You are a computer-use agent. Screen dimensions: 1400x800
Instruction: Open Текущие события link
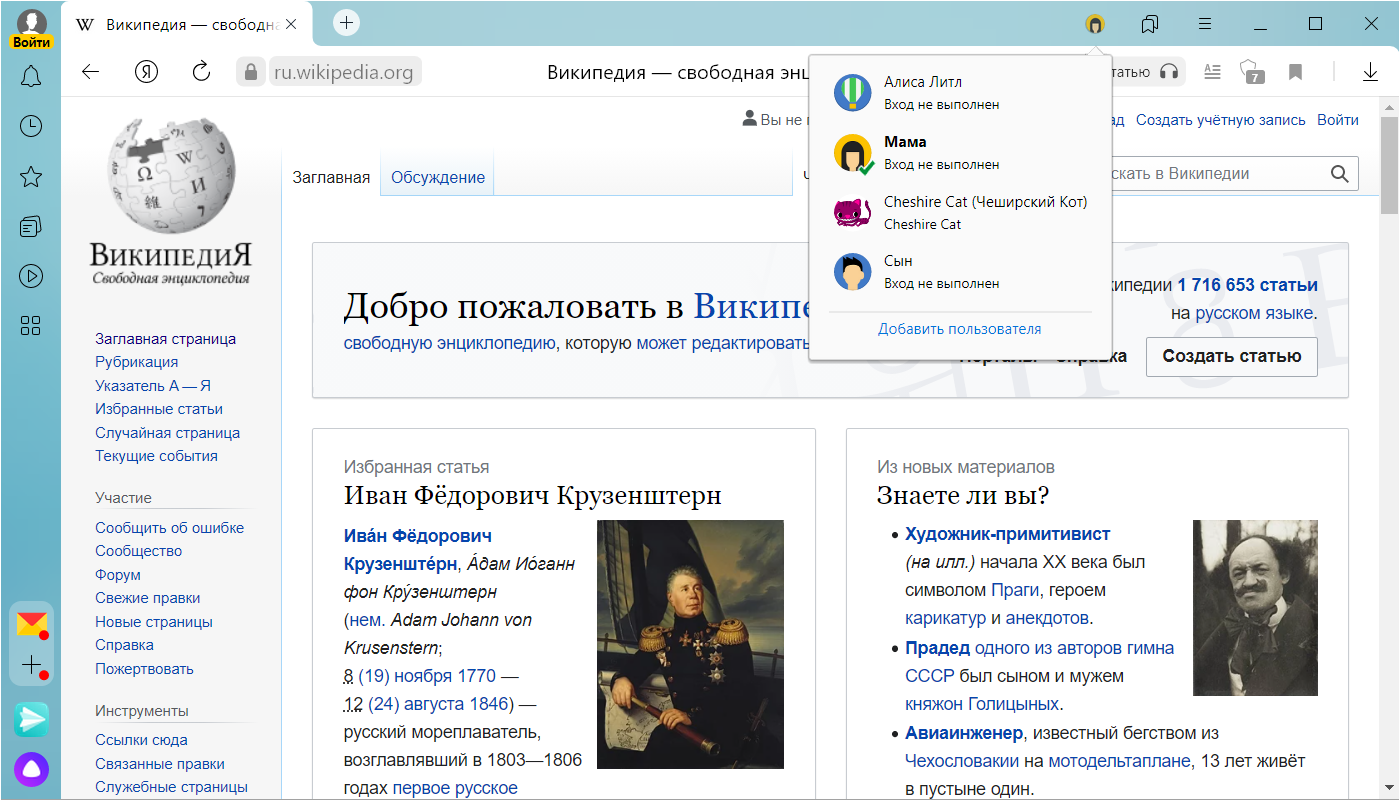pos(156,456)
